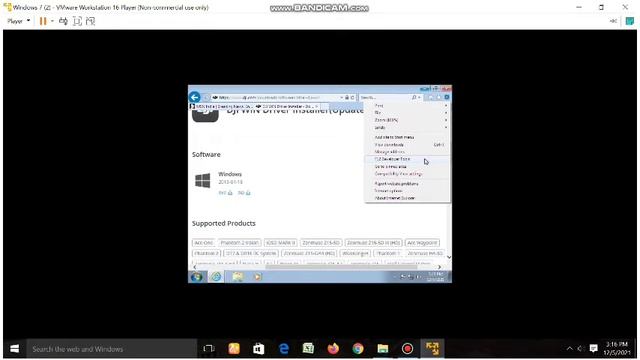Image resolution: width=640 pixels, height=360 pixels.
Task: Expand the pause button dropdown arrow
Action: click(52, 21)
